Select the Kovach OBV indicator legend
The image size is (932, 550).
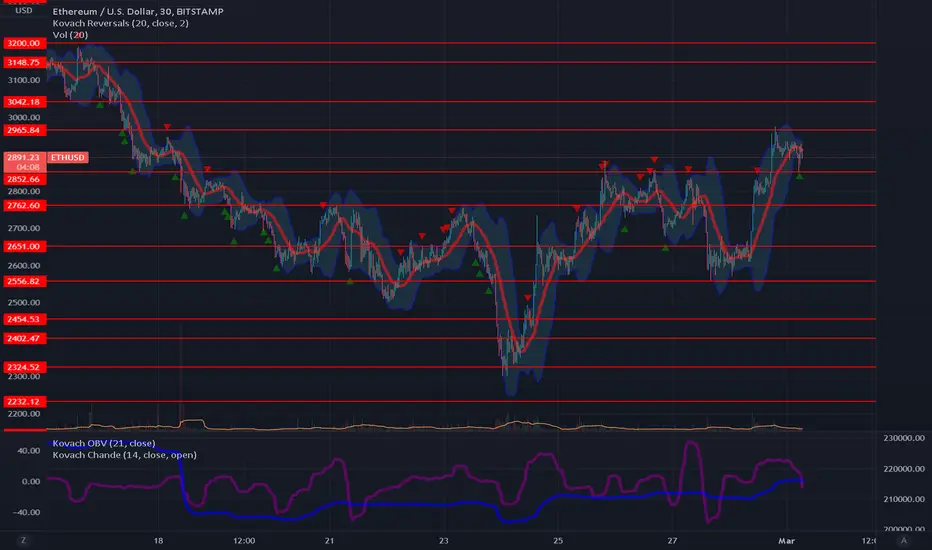104,443
